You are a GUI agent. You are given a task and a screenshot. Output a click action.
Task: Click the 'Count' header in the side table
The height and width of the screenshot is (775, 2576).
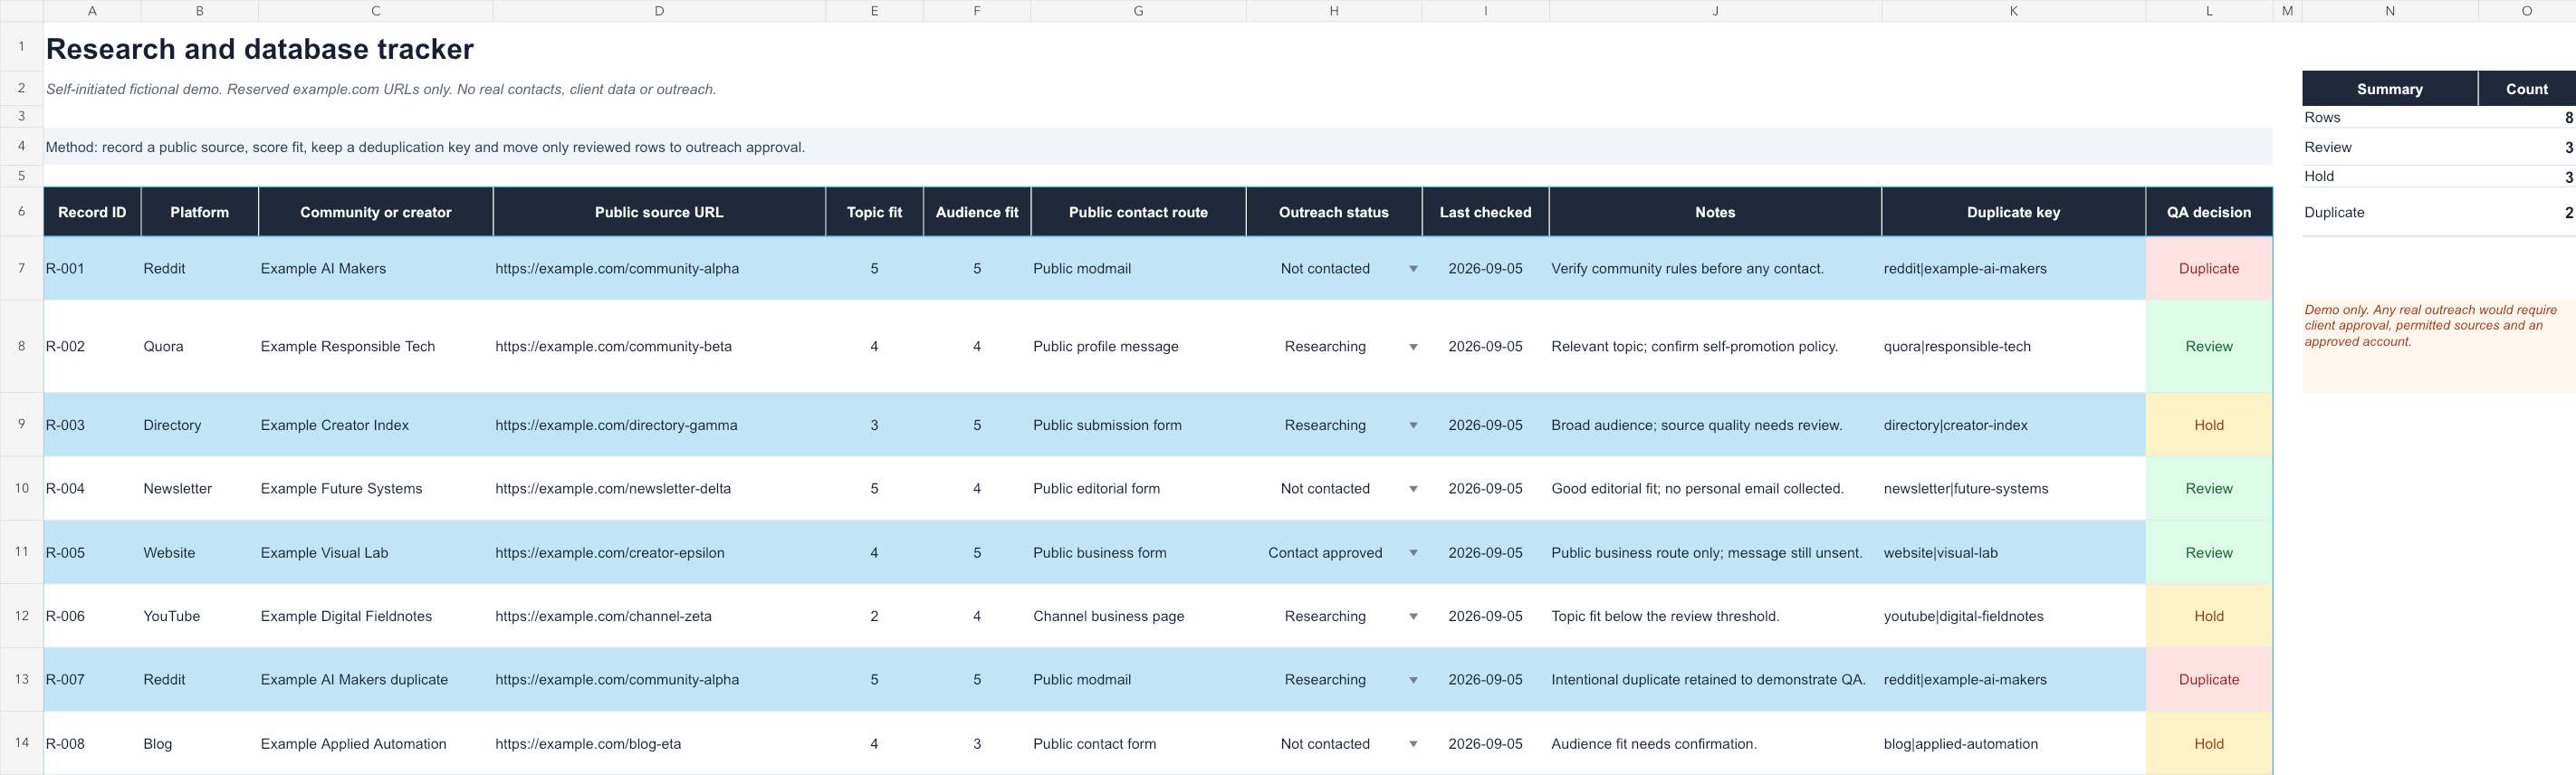pos(2526,89)
